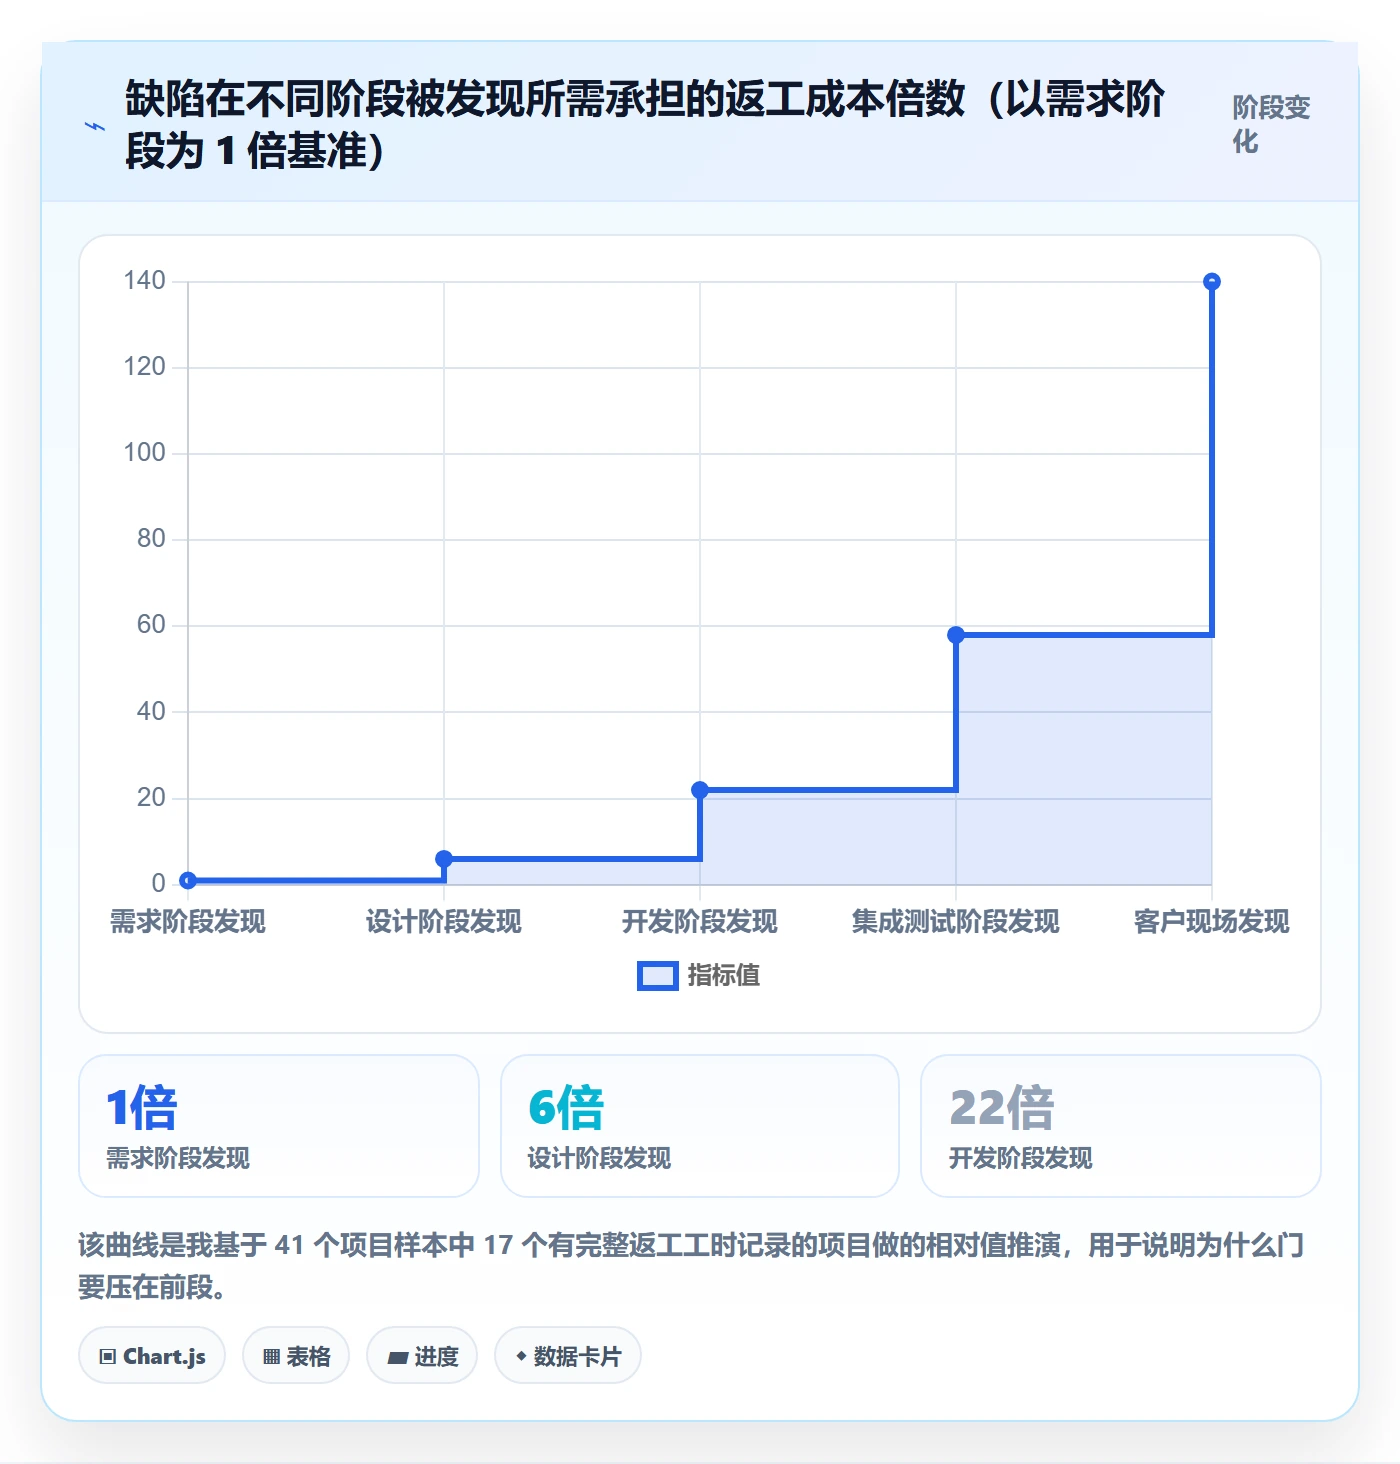The height and width of the screenshot is (1464, 1400).
Task: Click the y-axis value 60
Action: point(151,625)
